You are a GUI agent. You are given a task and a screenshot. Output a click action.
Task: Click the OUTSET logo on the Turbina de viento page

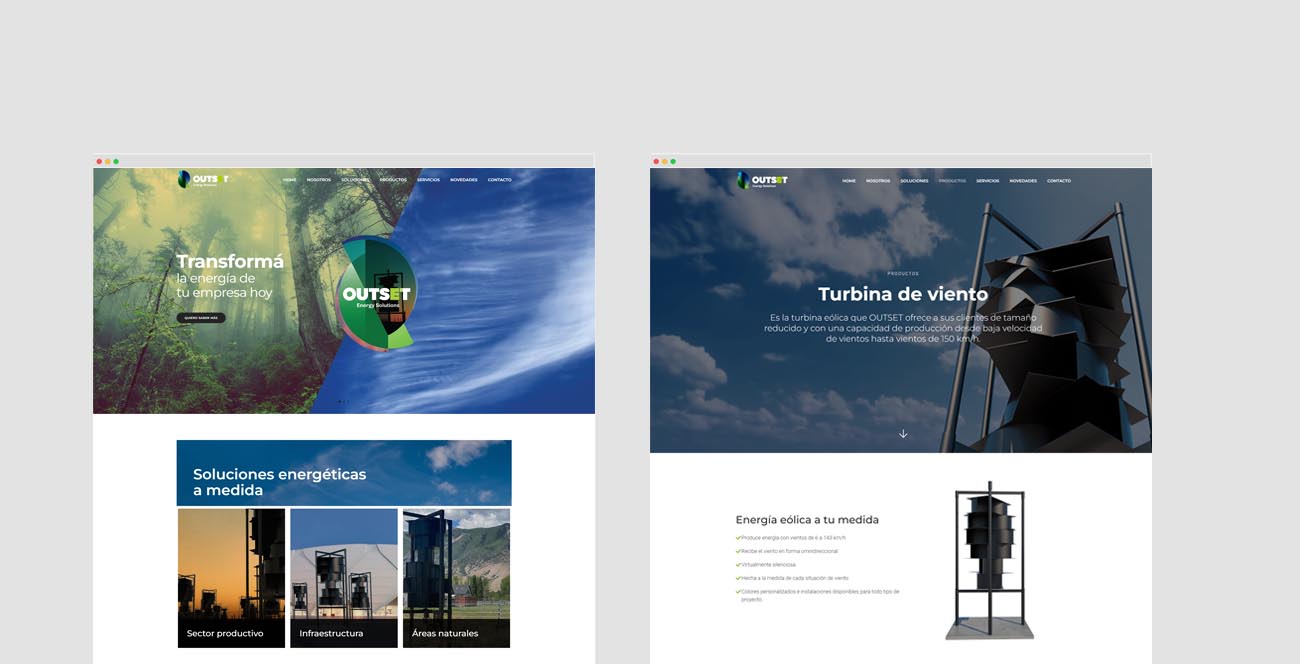coord(762,181)
